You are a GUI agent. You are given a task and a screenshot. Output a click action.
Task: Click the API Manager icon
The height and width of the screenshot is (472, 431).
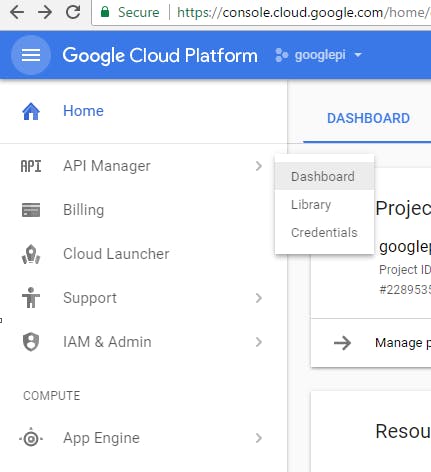tap(31, 166)
